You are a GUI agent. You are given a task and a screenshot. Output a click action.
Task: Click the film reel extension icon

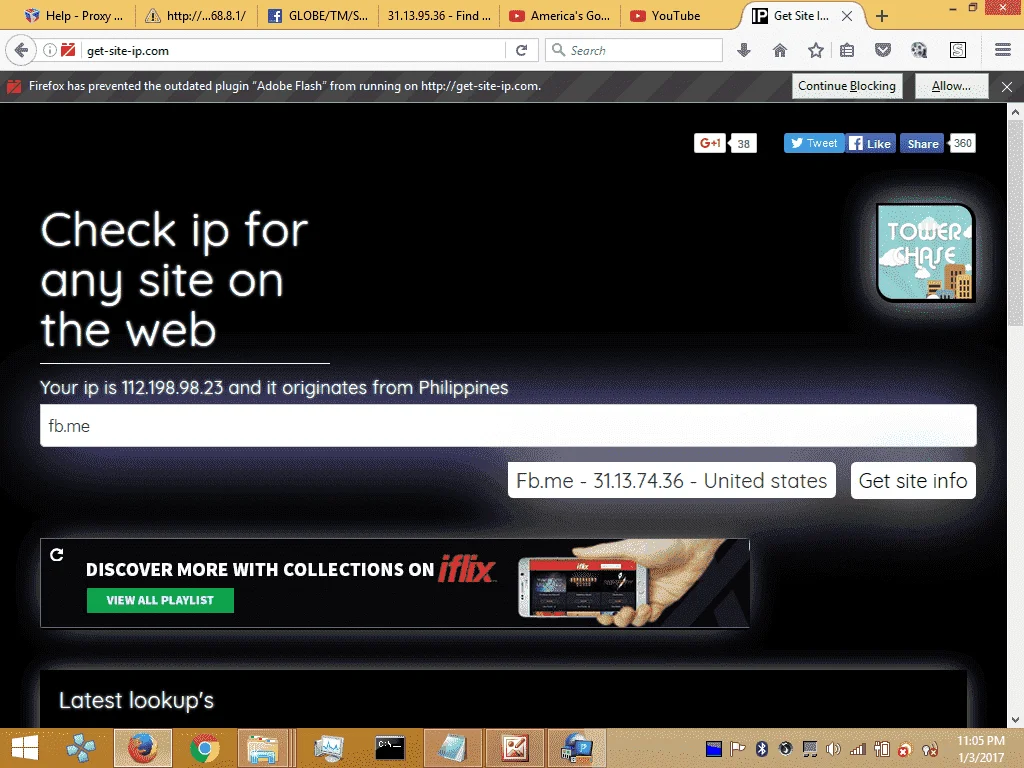pos(919,50)
